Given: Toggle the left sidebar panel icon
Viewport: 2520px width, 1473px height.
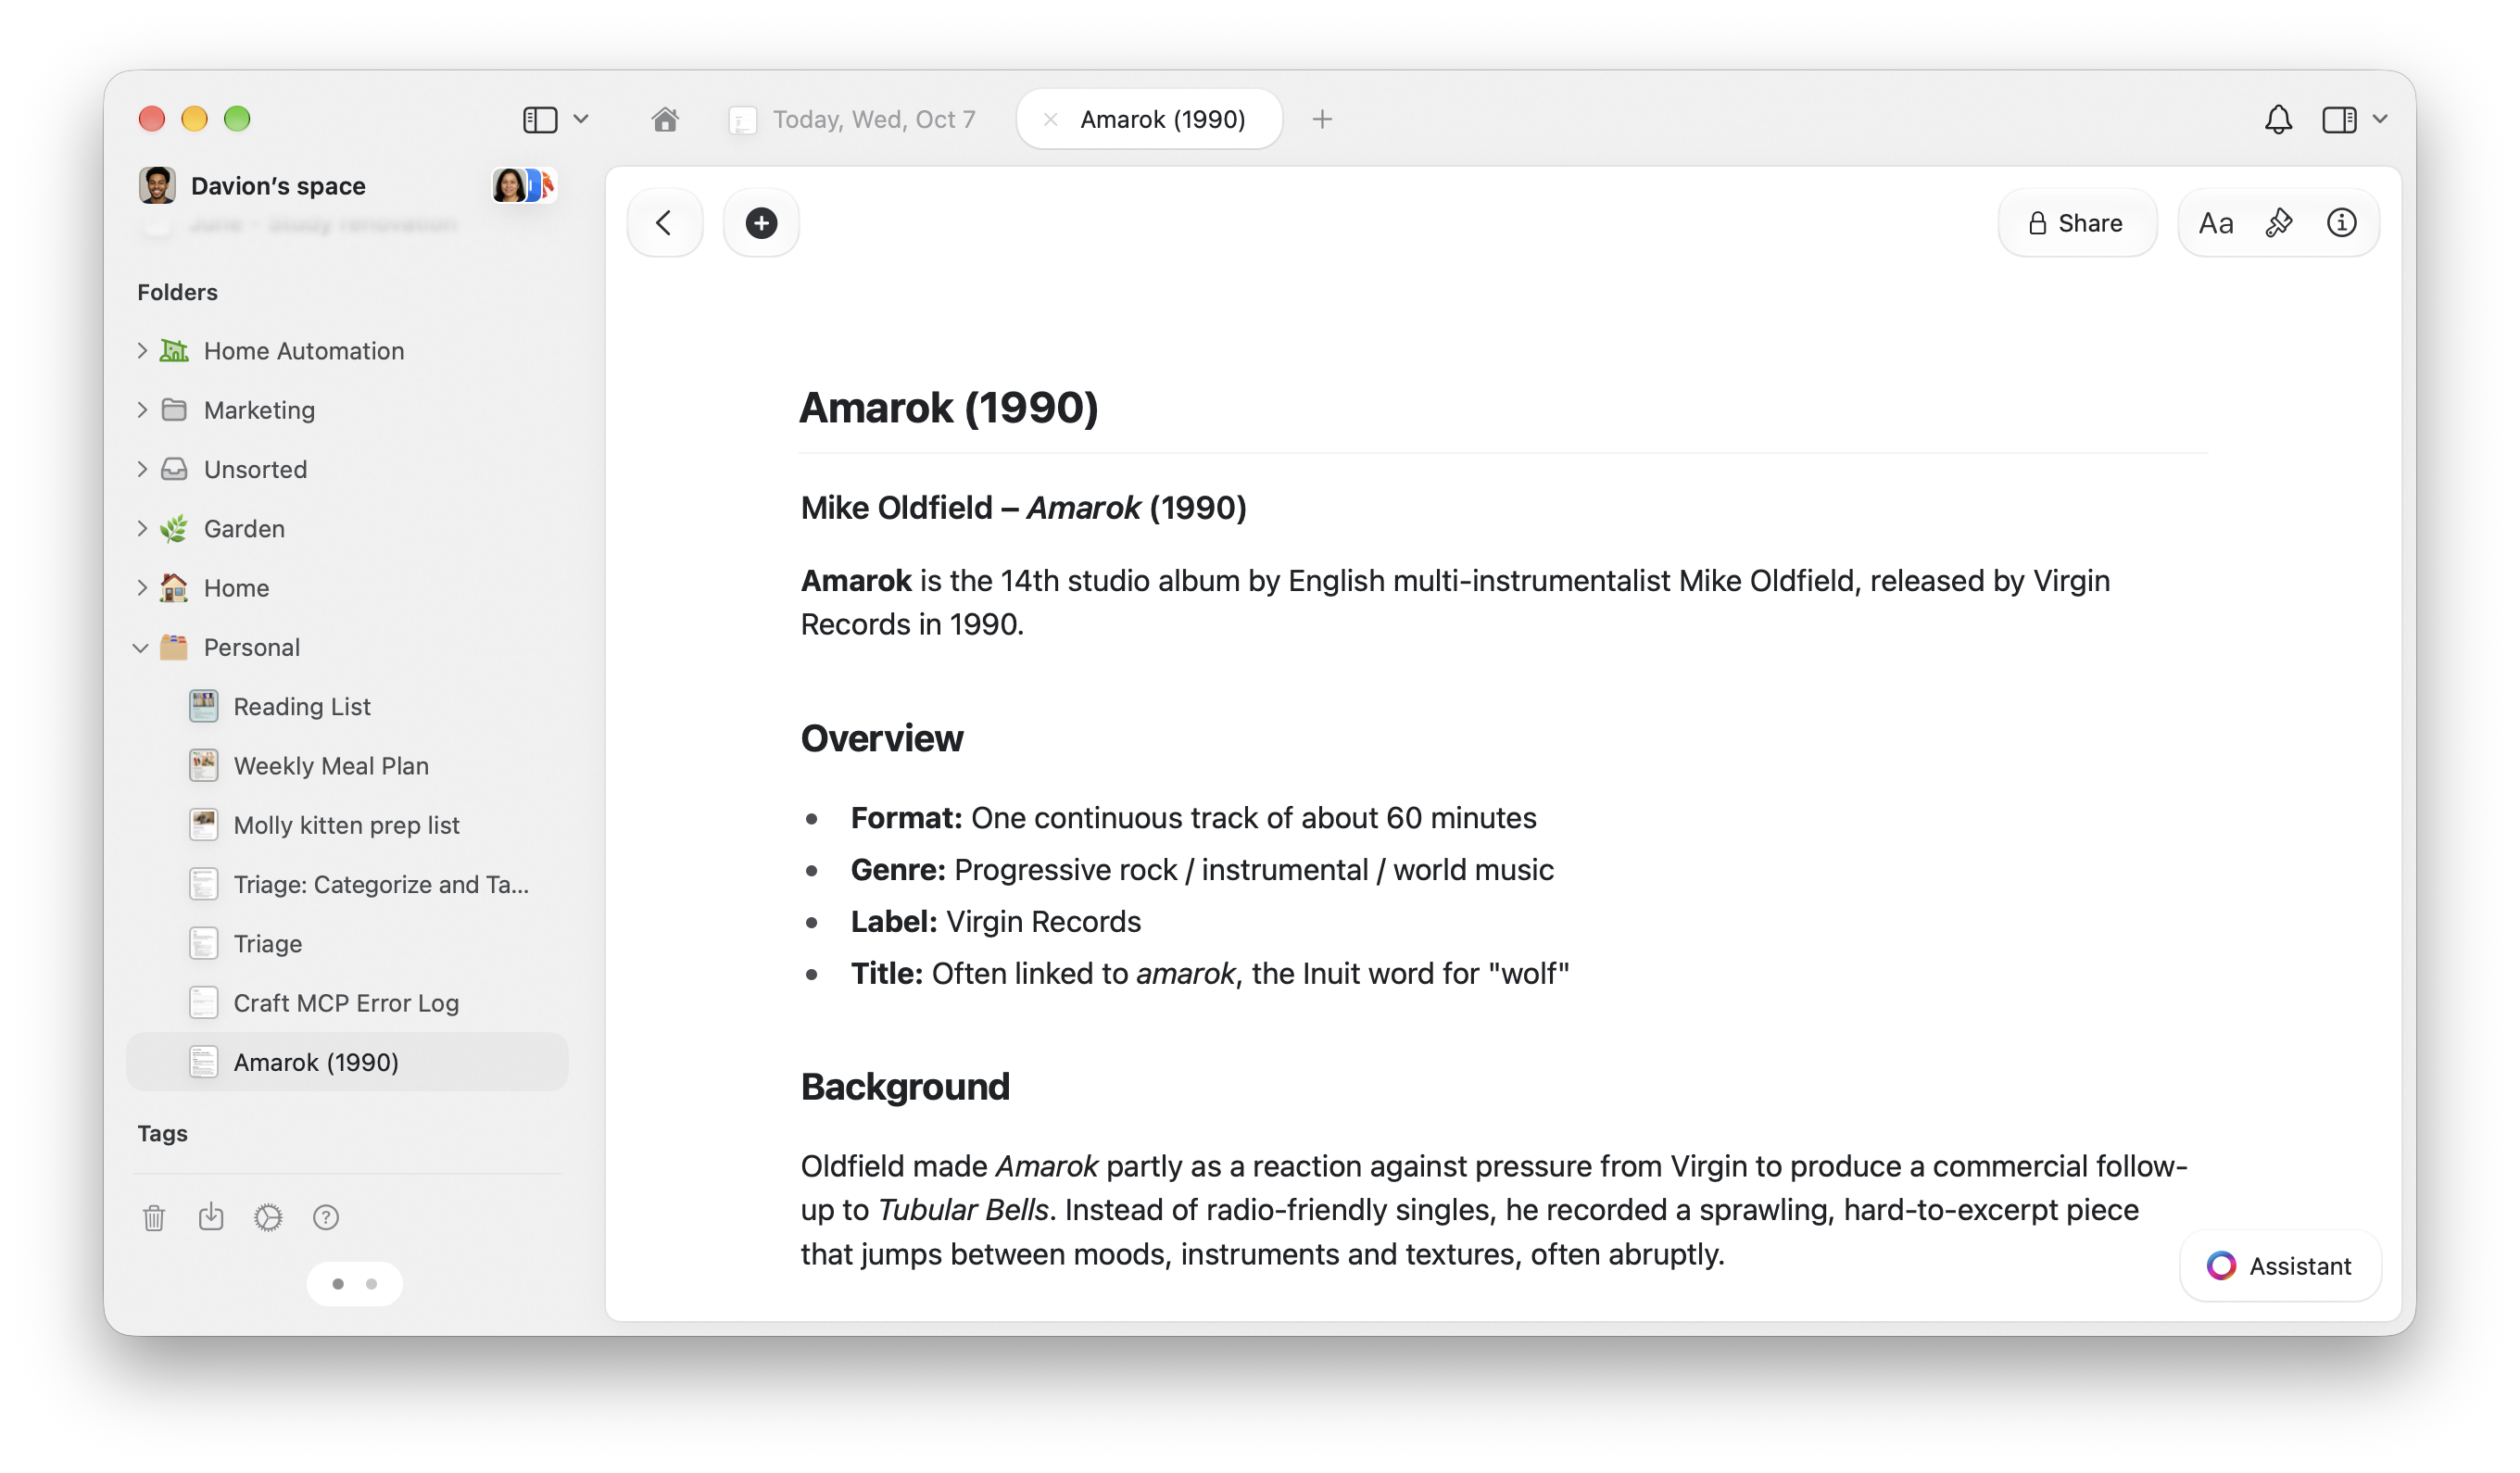Looking at the screenshot, I should [540, 120].
